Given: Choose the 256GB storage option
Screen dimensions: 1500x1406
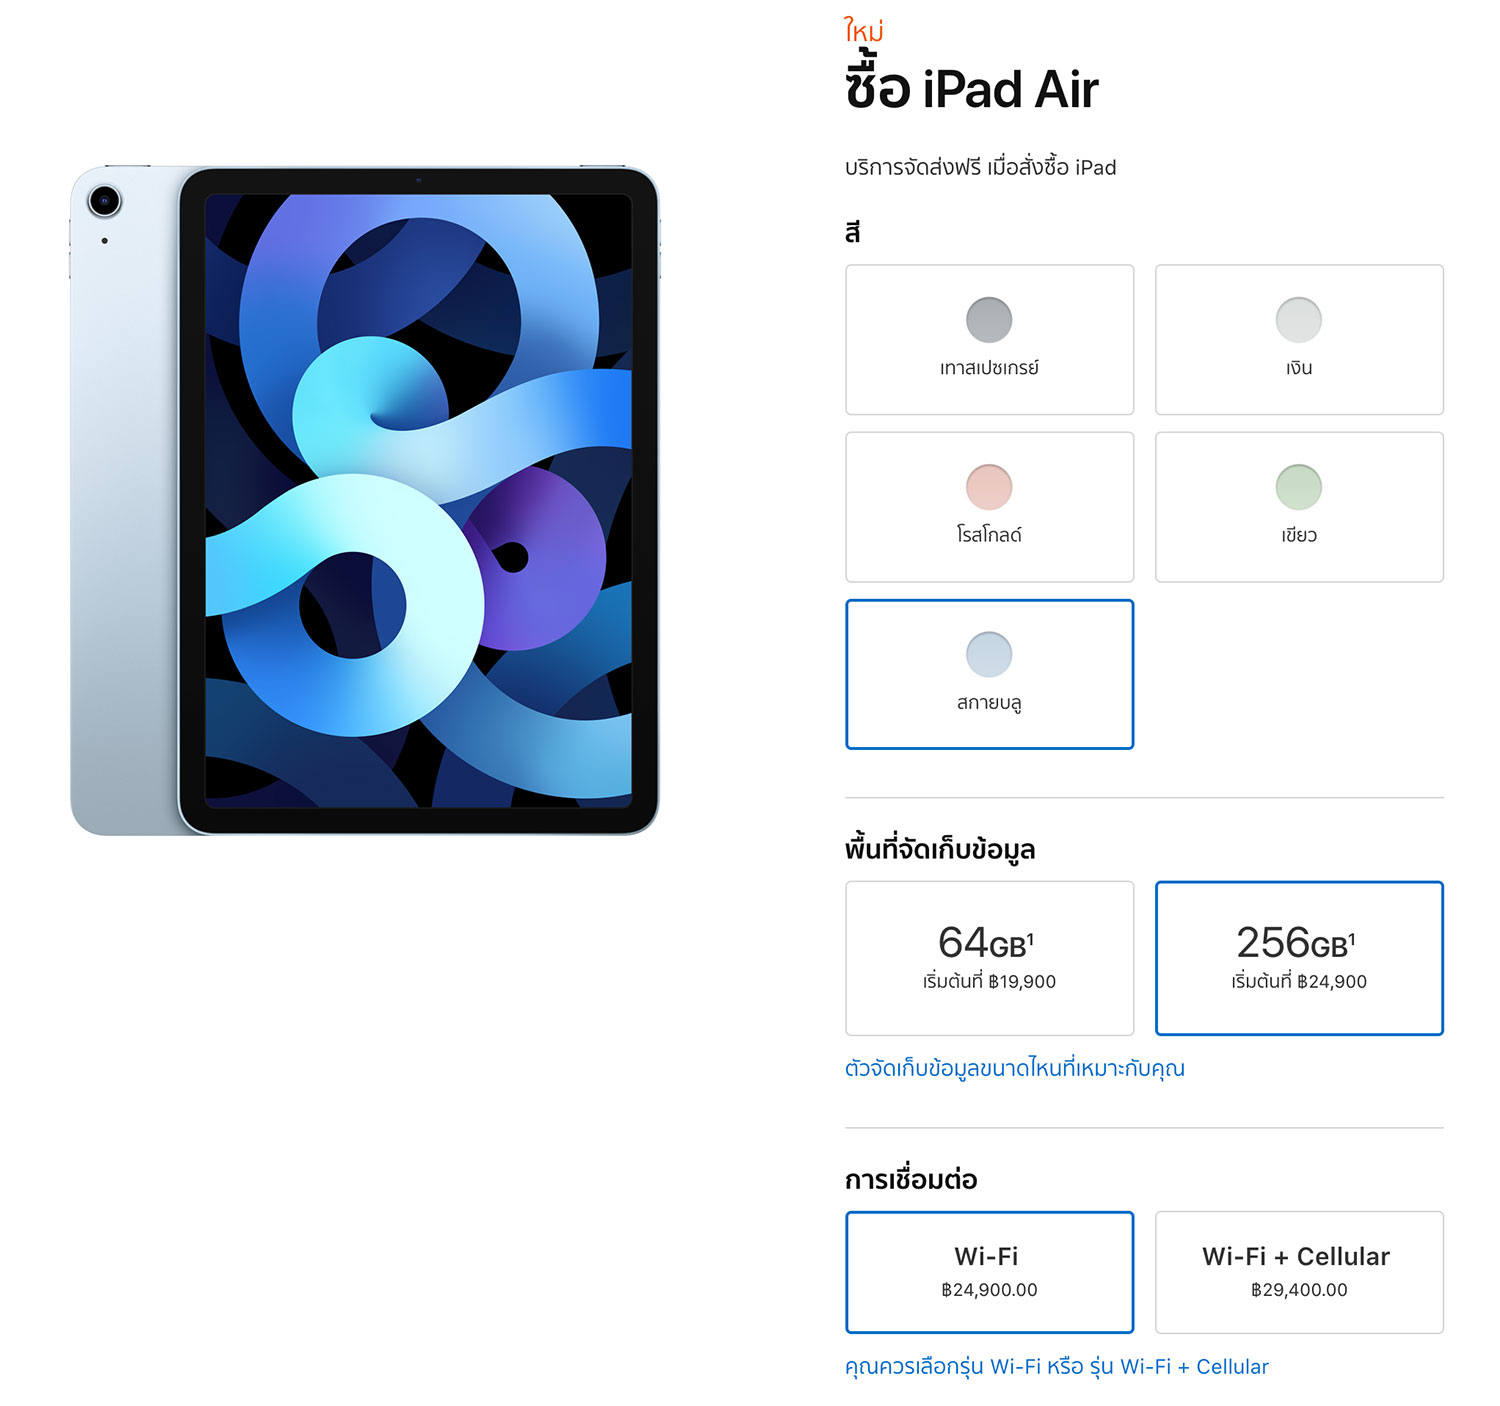Looking at the screenshot, I should [x=1299, y=958].
